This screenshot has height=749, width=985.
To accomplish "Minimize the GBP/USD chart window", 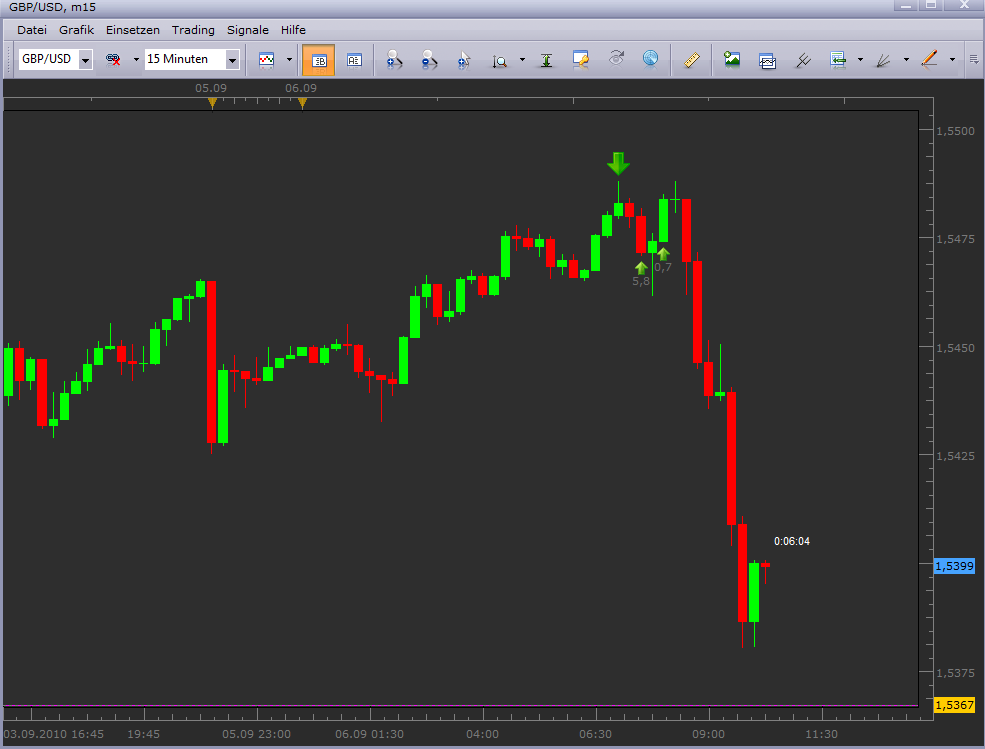I will tap(906, 5).
